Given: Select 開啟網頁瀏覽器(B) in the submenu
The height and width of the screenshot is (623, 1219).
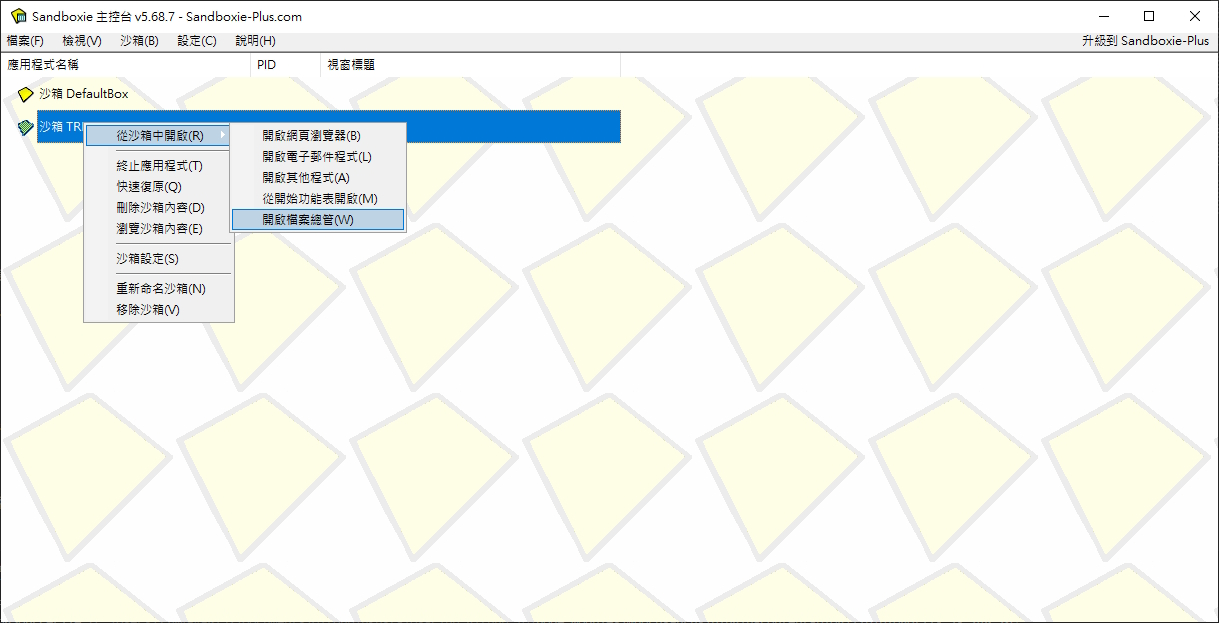Looking at the screenshot, I should [x=317, y=135].
